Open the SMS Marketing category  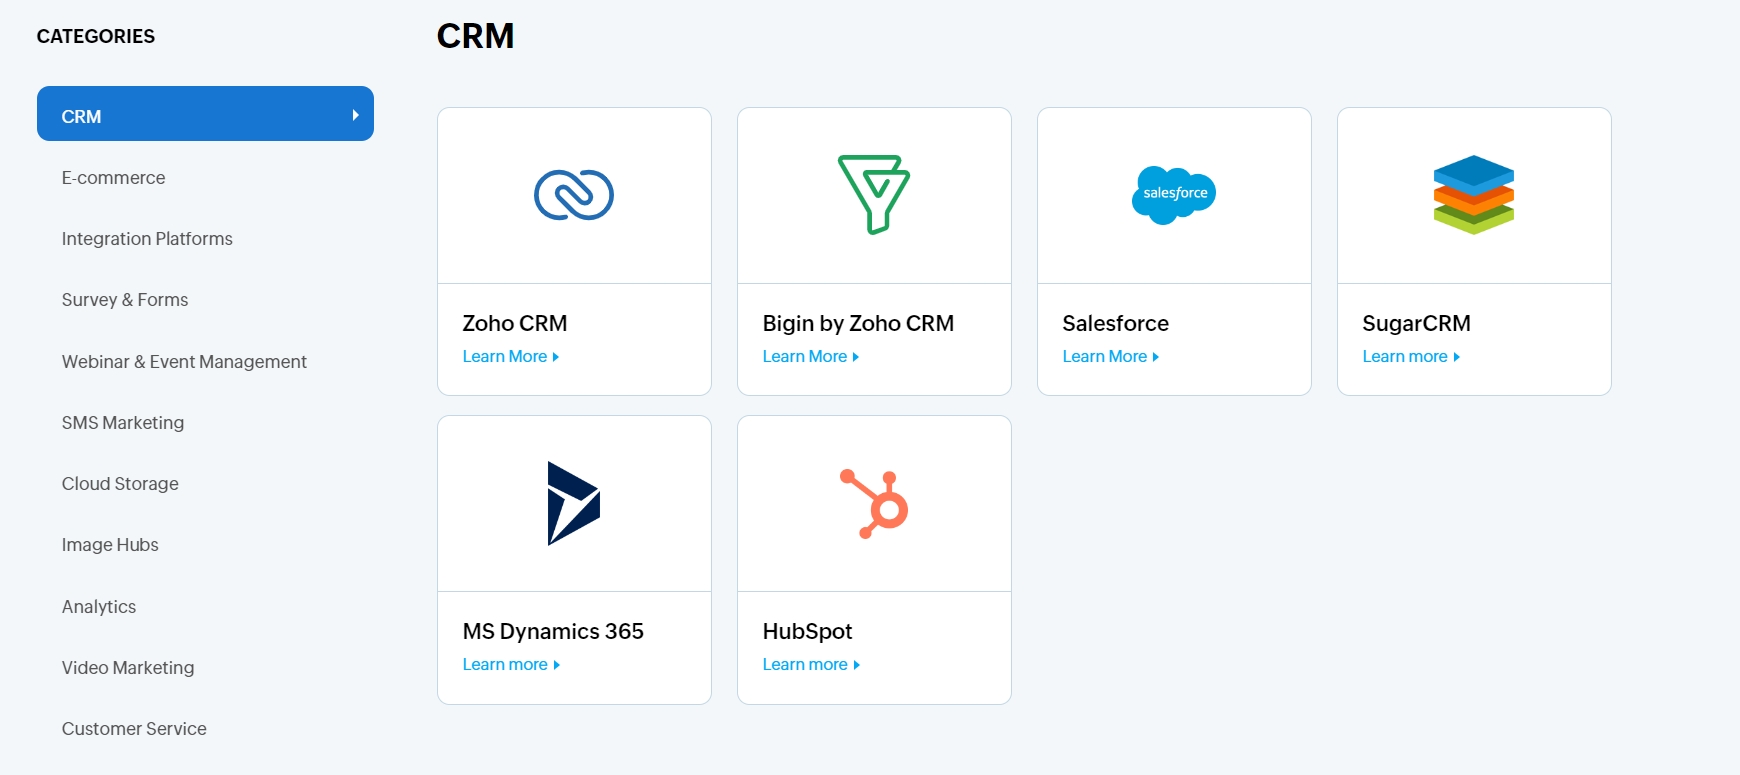tap(123, 423)
